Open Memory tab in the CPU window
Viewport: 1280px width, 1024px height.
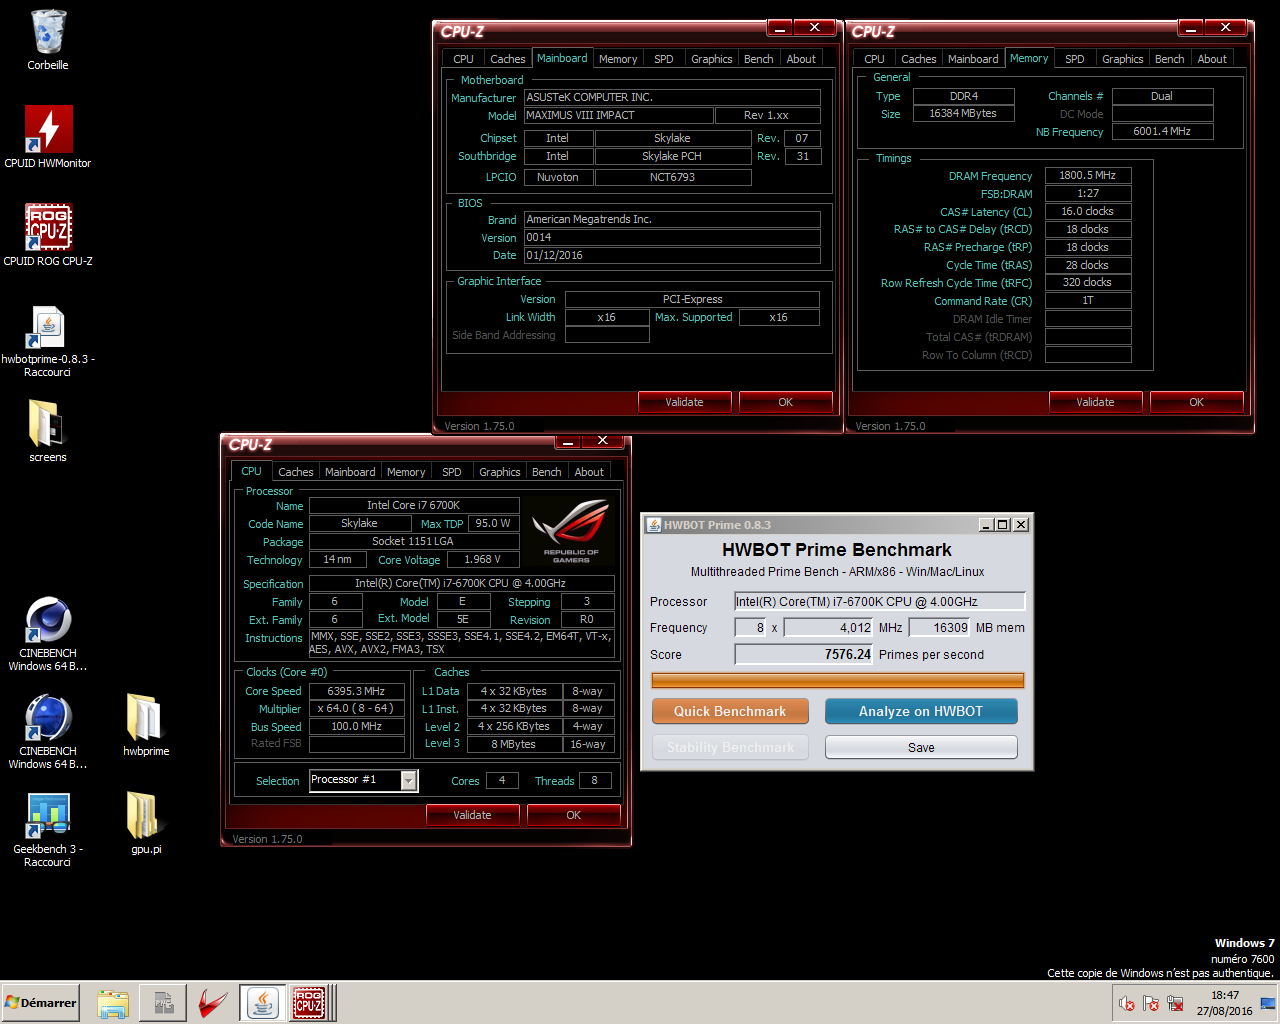point(406,472)
